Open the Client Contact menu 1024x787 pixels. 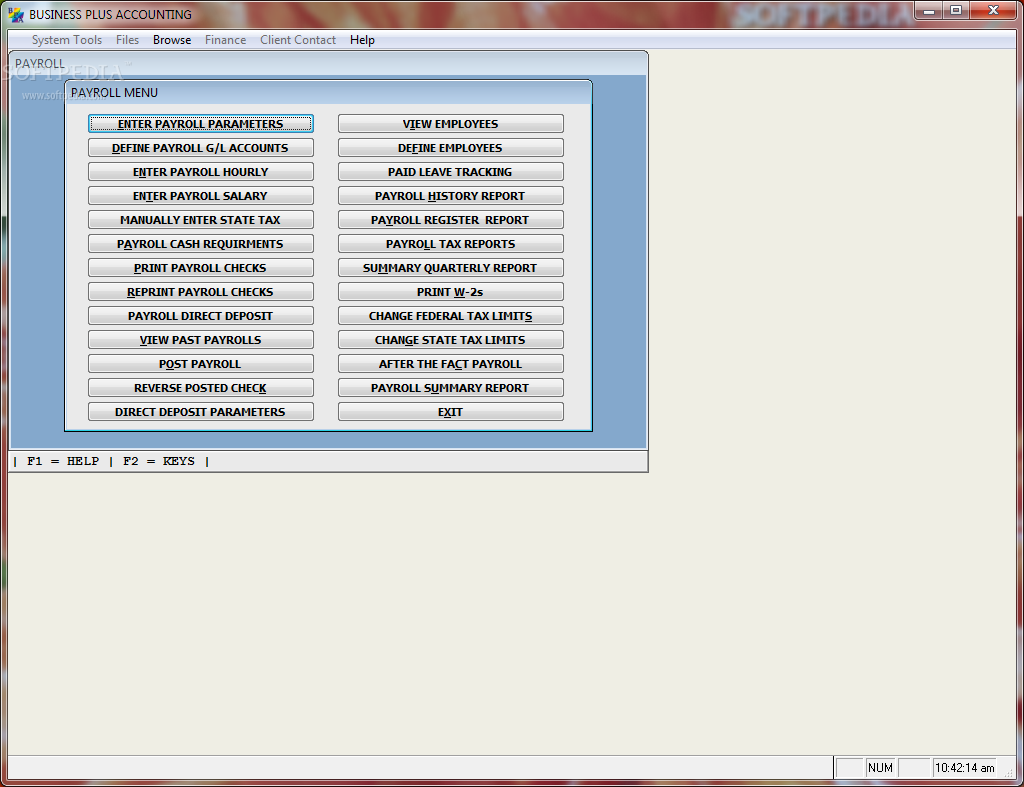pyautogui.click(x=298, y=40)
